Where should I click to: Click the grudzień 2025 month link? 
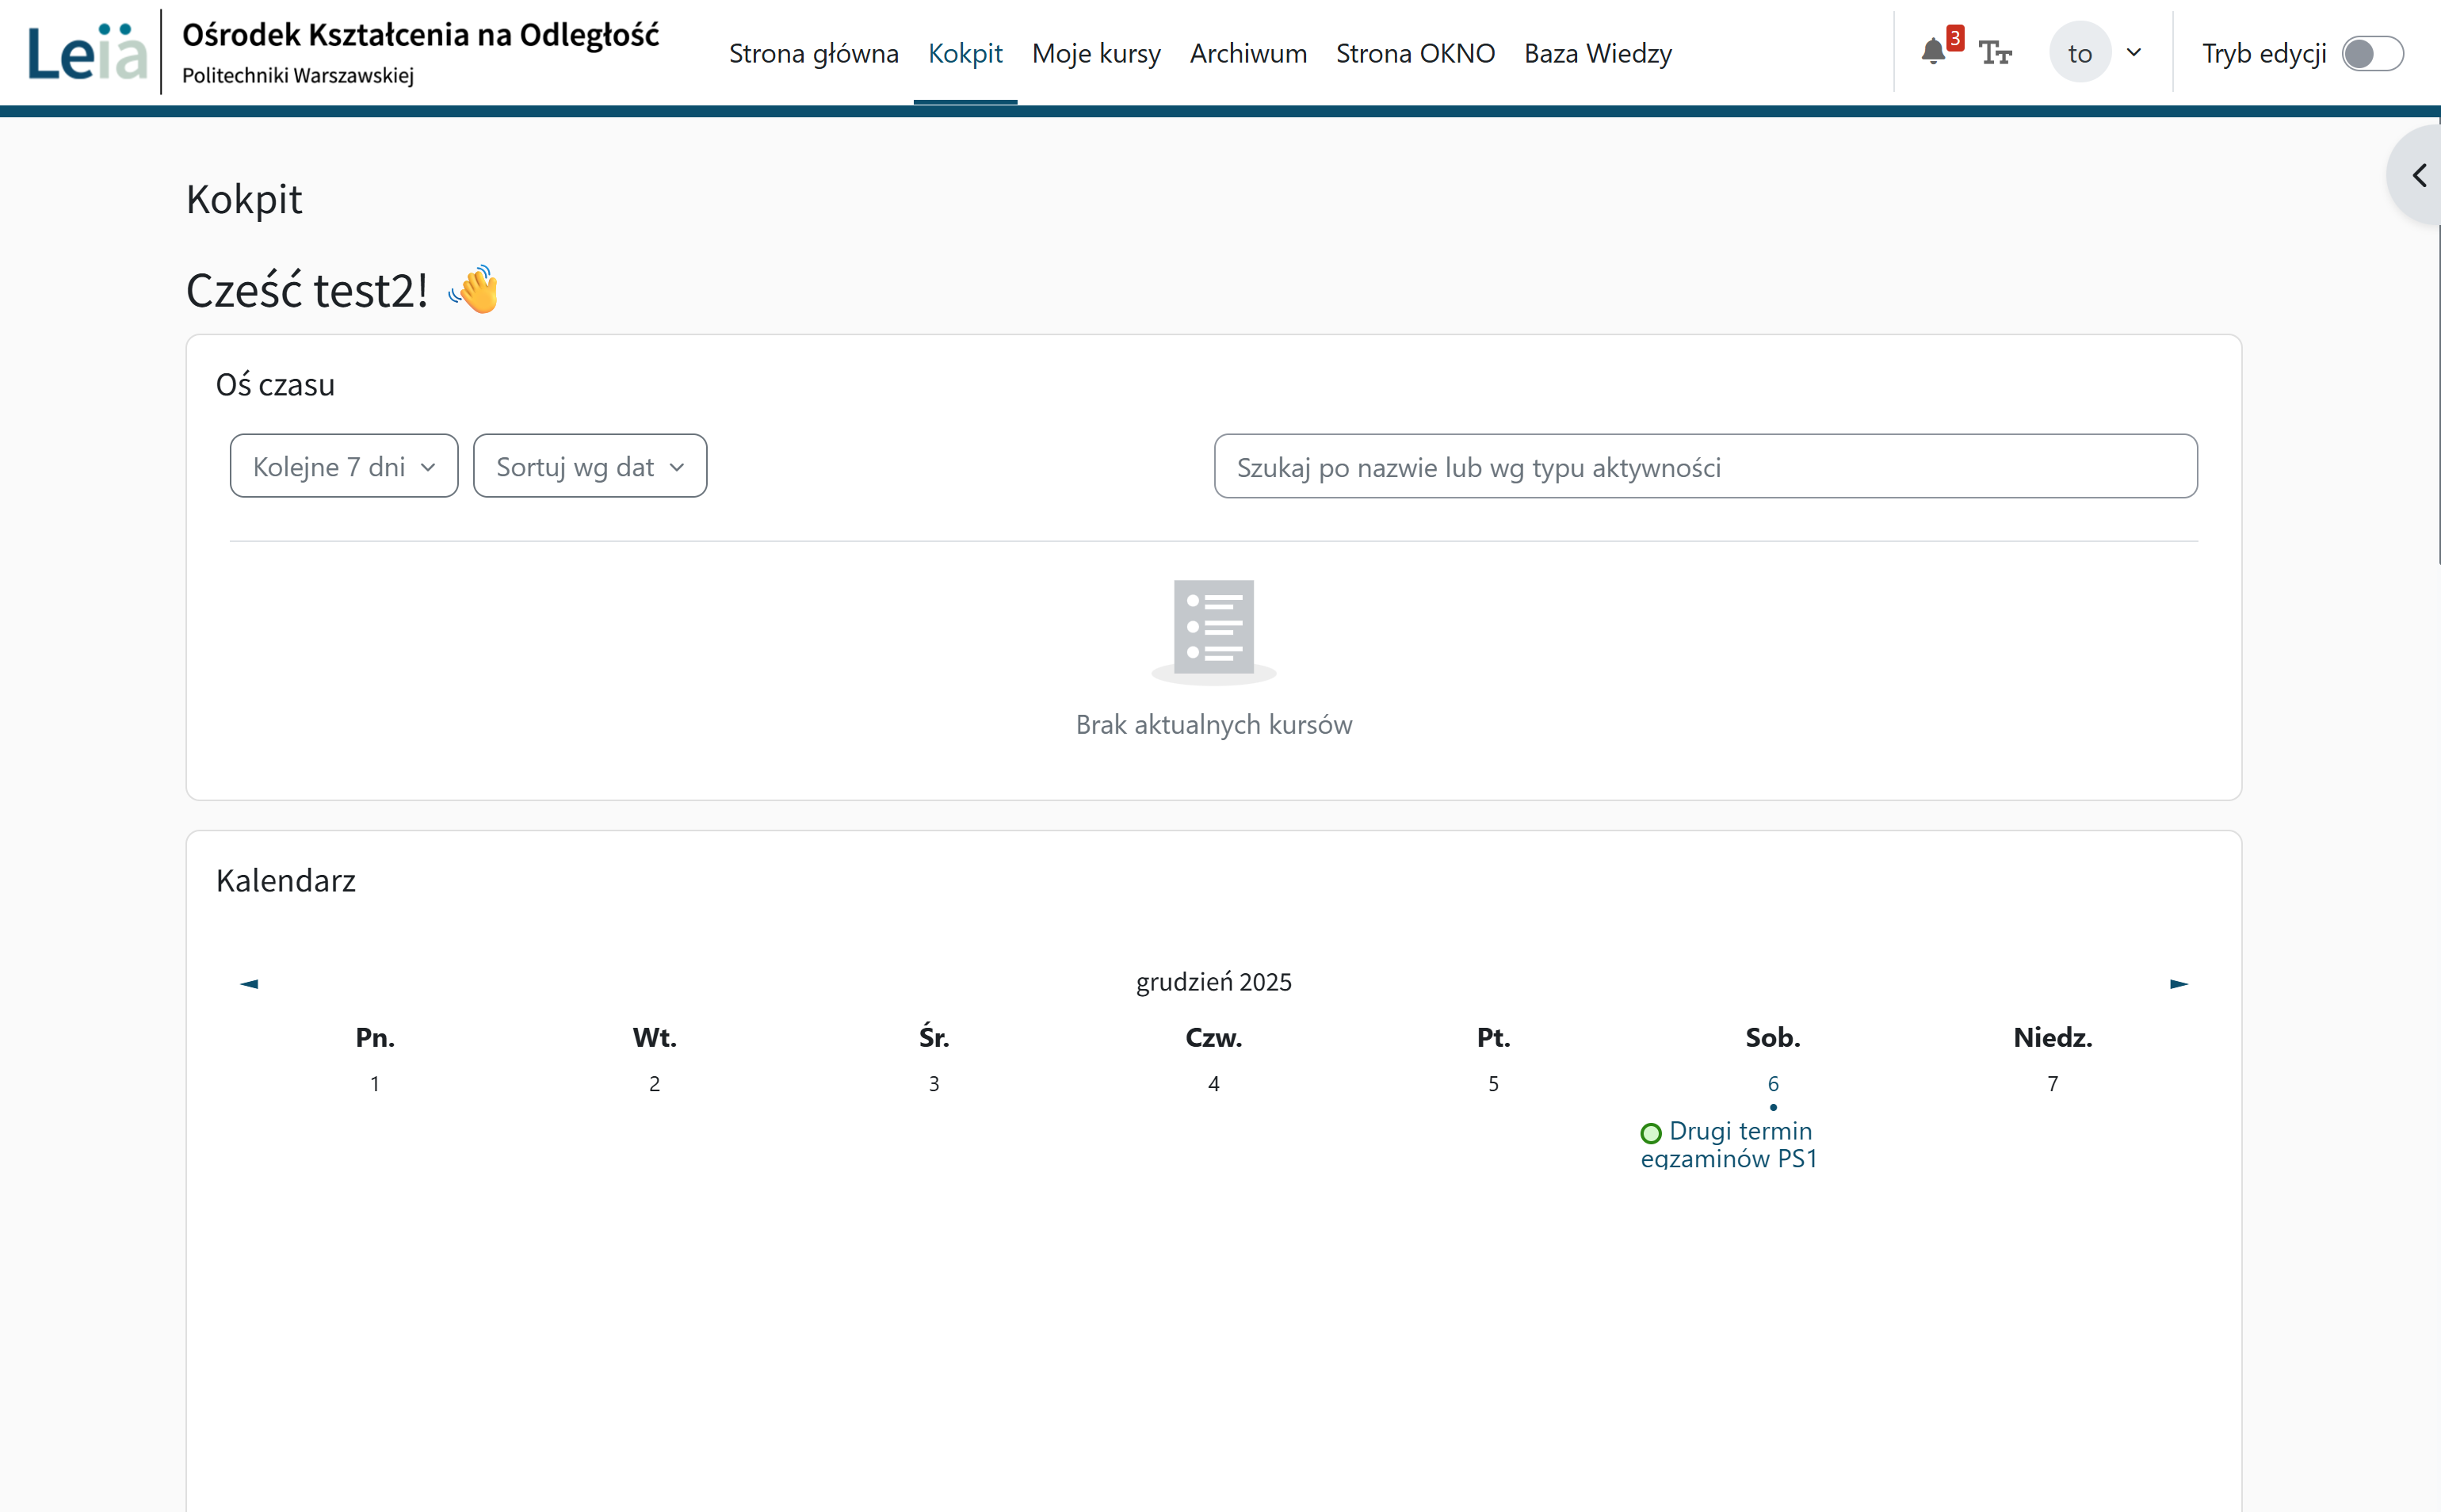click(x=1213, y=982)
